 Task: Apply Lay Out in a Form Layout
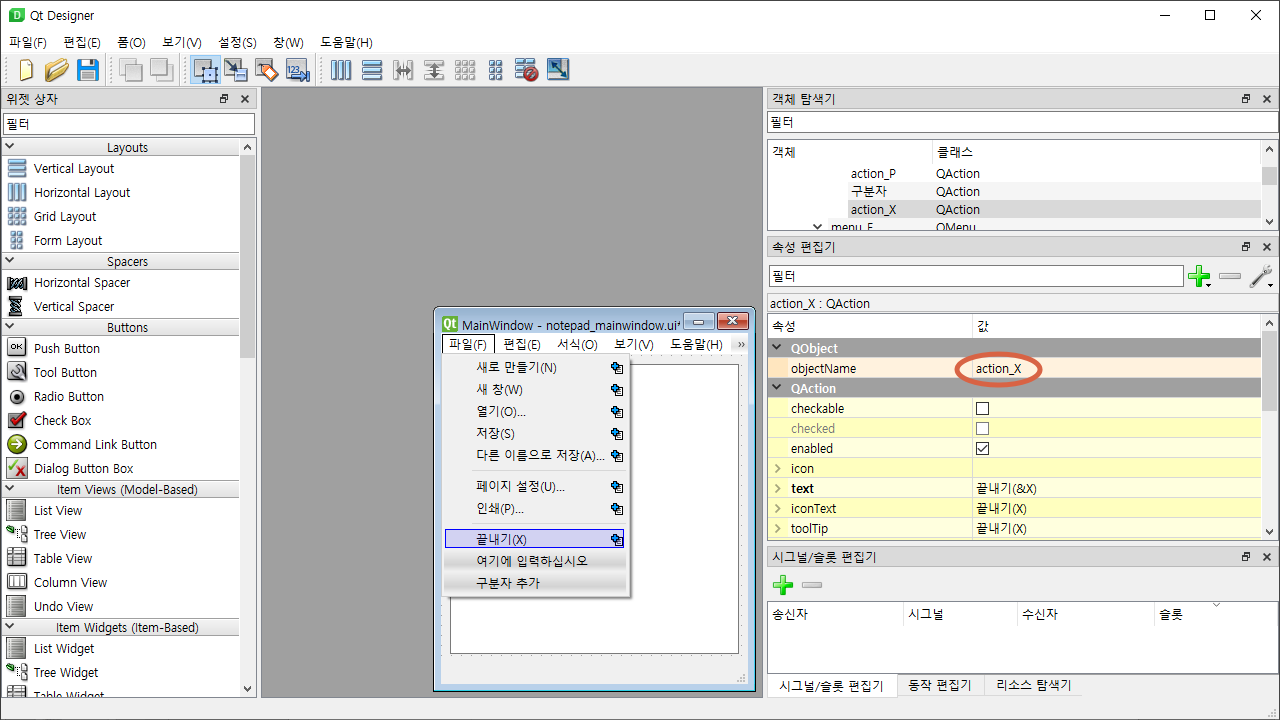point(496,70)
